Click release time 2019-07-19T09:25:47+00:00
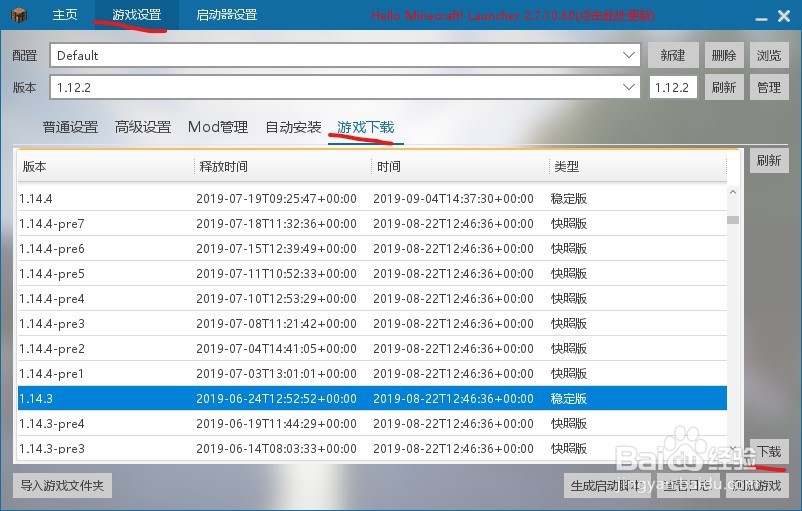The image size is (802, 511). (276, 198)
